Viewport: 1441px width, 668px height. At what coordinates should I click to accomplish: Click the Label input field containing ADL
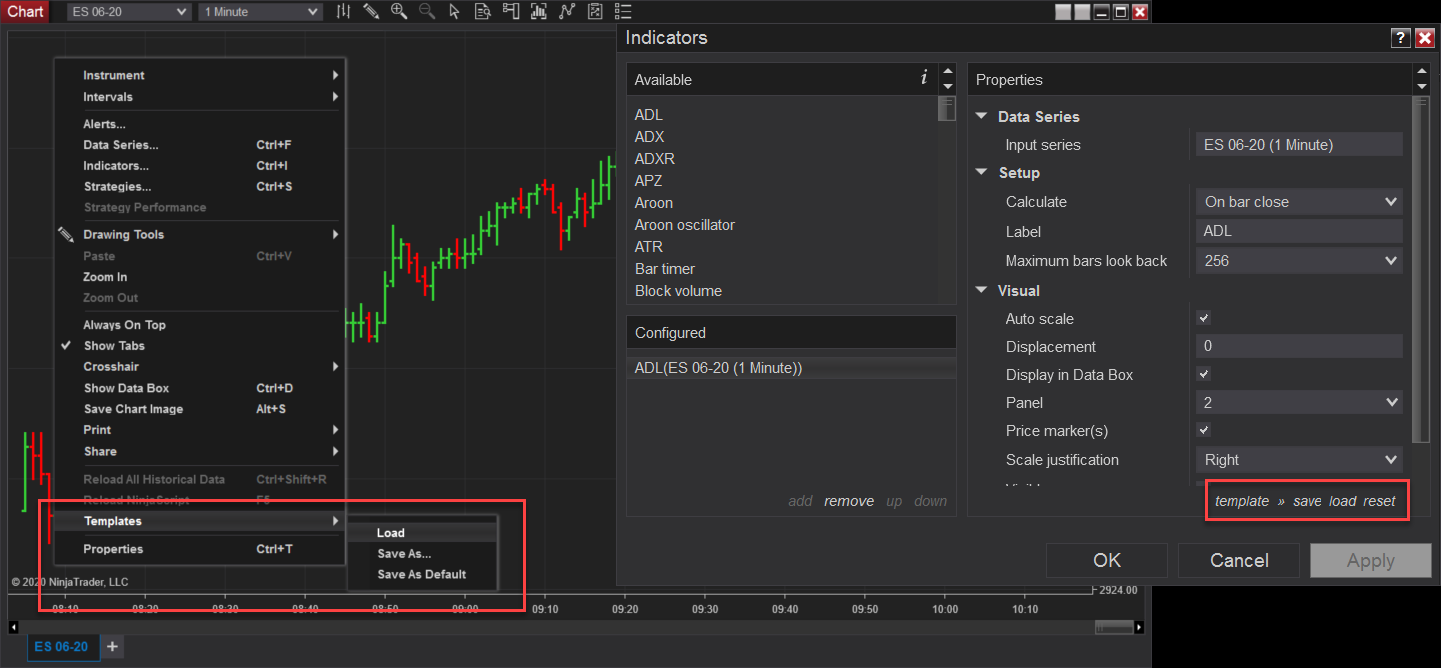pyautogui.click(x=1299, y=231)
